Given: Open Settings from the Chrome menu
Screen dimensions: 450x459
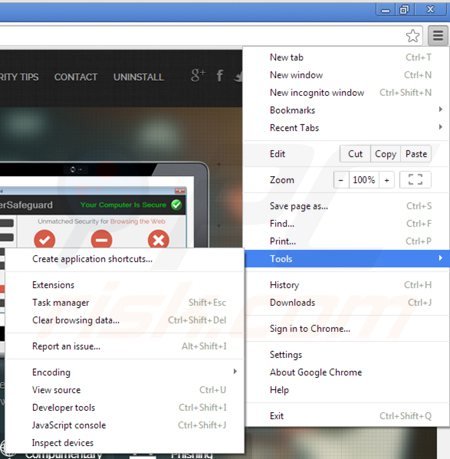Looking at the screenshot, I should (x=347, y=355).
